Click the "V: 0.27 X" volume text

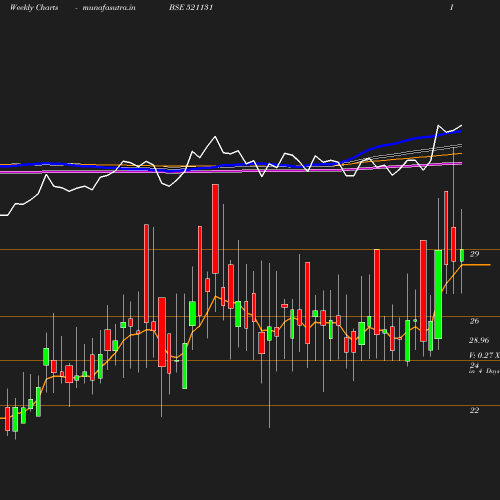(484, 355)
